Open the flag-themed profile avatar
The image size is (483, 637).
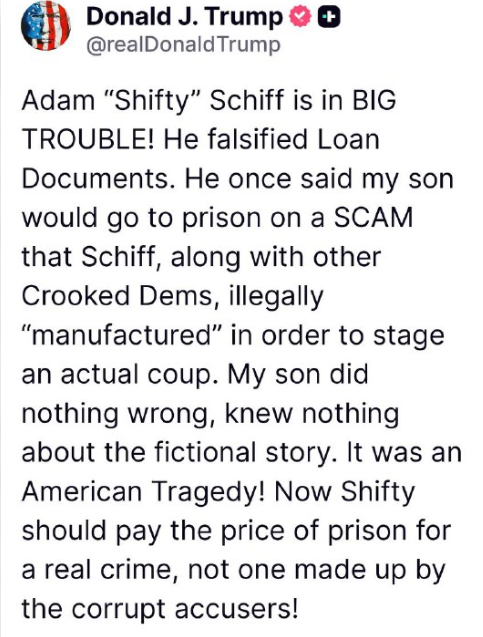[x=45, y=25]
